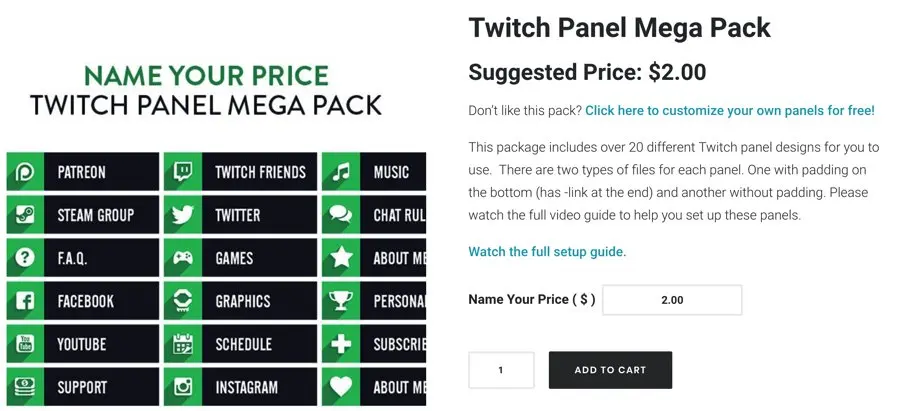Focus the Name Your Price input field
Image resolution: width=900 pixels, height=411 pixels.
click(672, 300)
